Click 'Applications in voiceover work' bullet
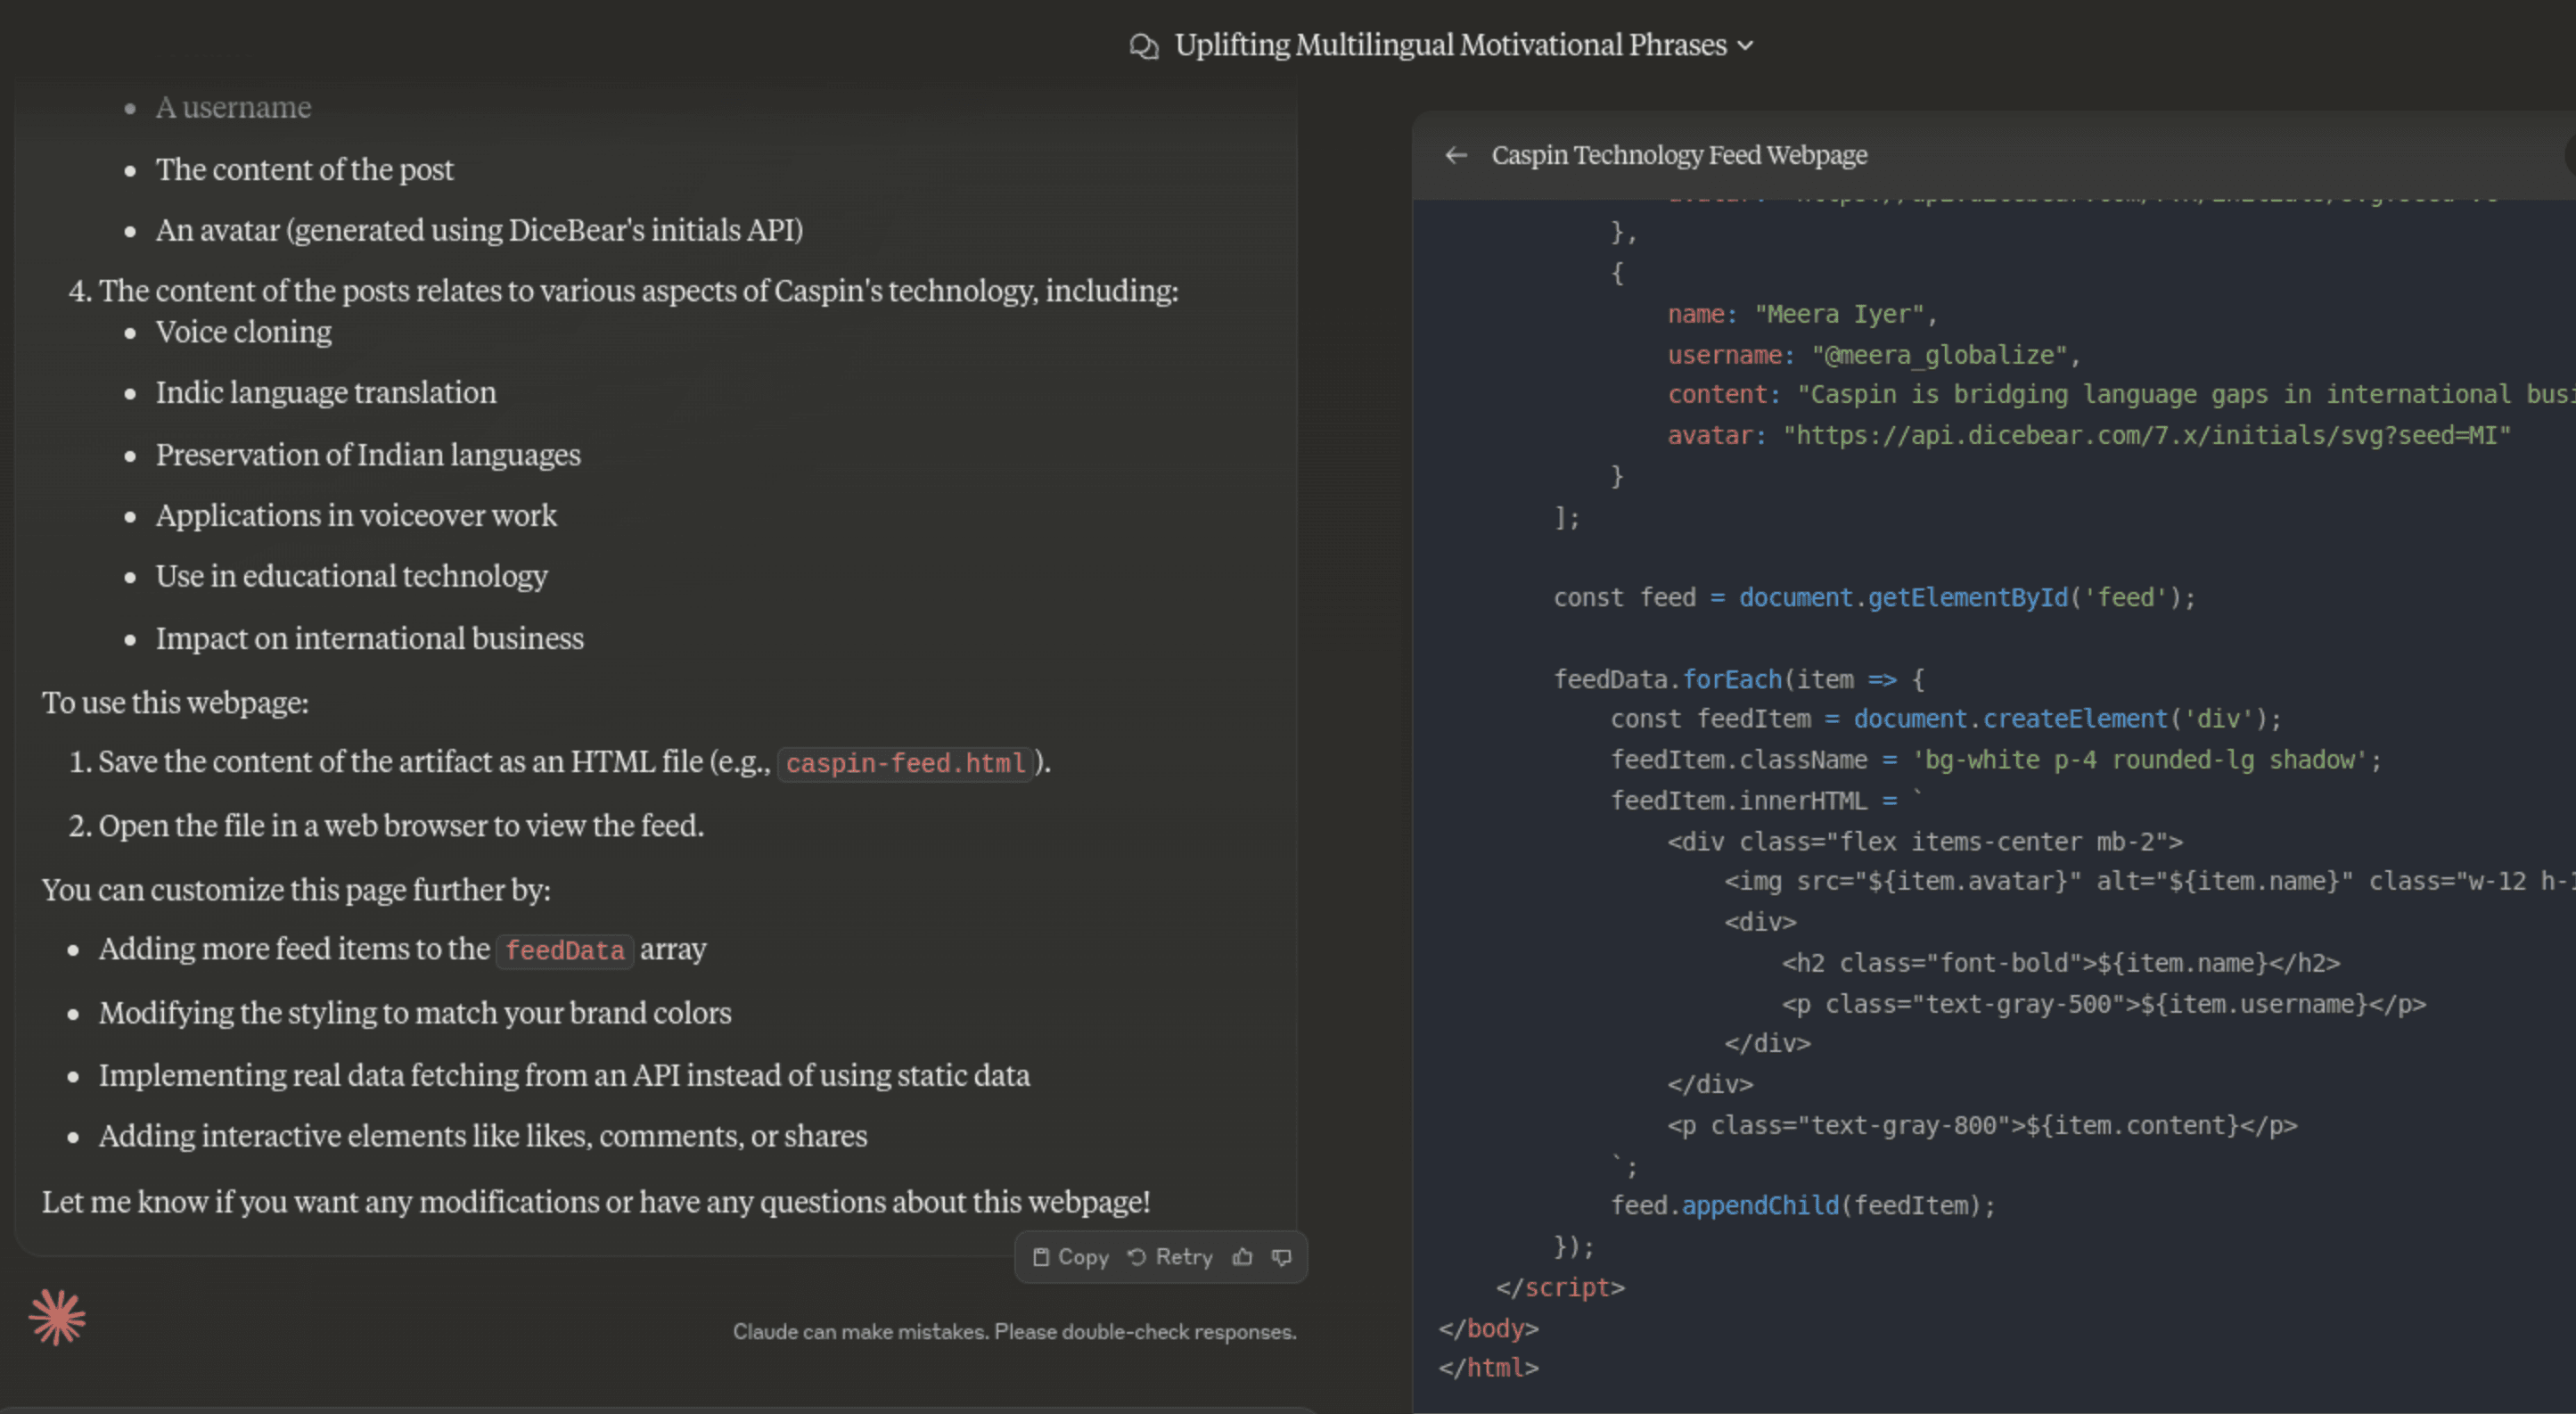 (x=355, y=516)
